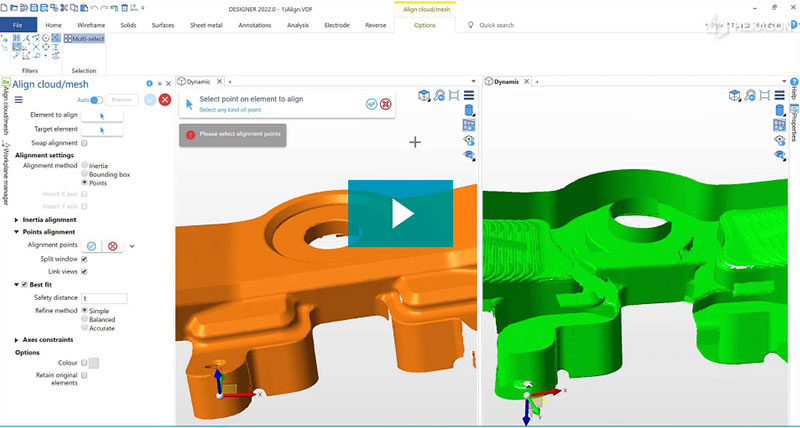
Task: Open the Alignment points dropdown arrow
Action: click(131, 245)
